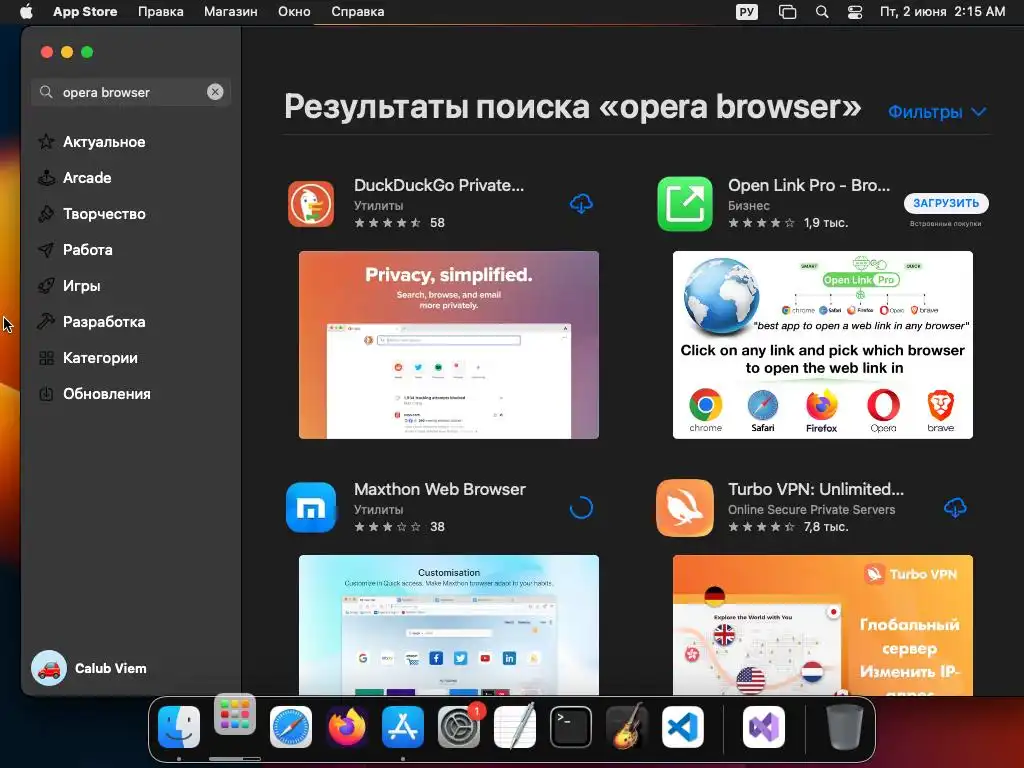Screen dimensions: 1024x768
Task: Open Finder from the Dock
Action: [179, 727]
